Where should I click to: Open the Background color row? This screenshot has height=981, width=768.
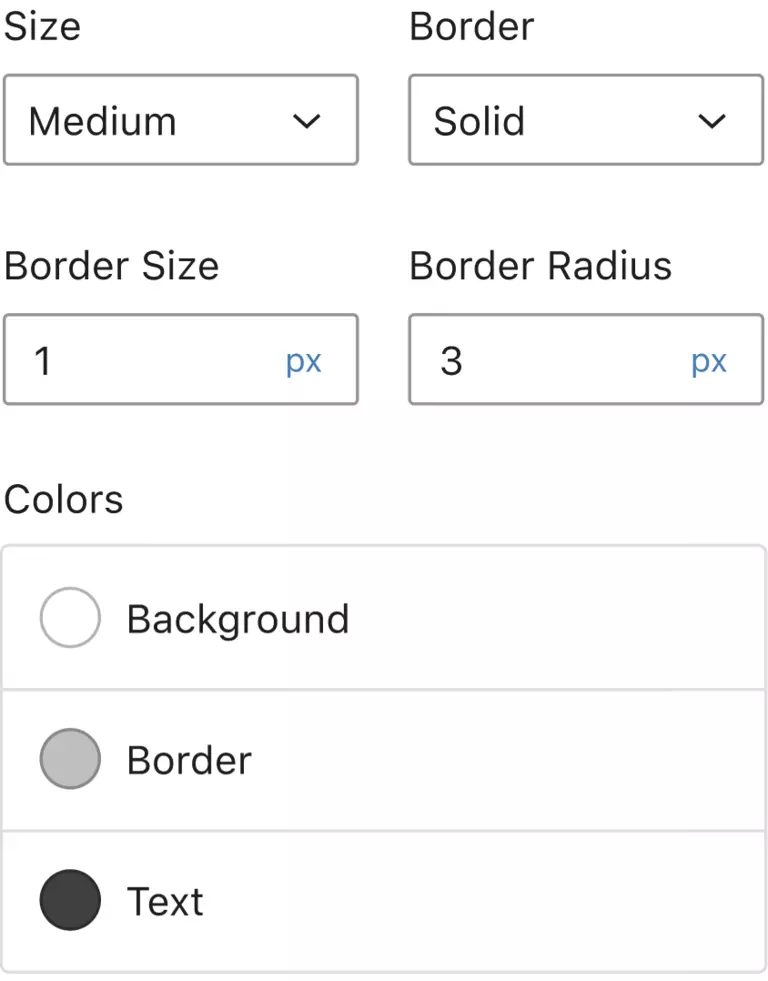400,618
